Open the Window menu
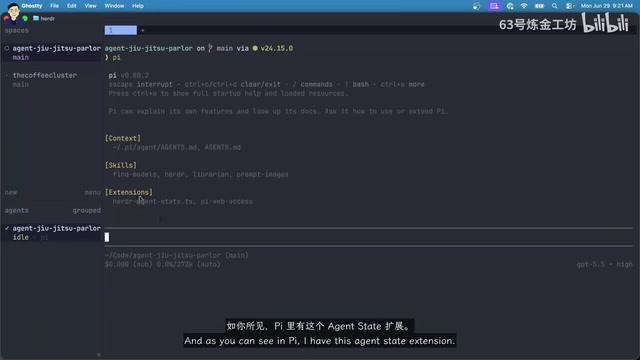This screenshot has width=640, height=360. pyautogui.click(x=114, y=6)
